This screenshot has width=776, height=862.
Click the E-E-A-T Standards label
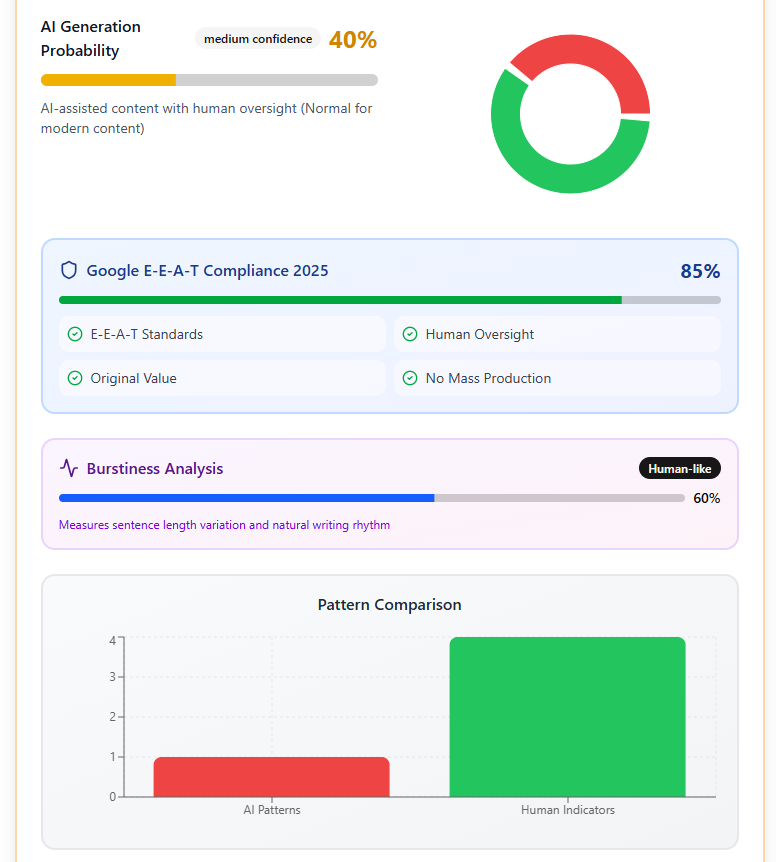click(147, 334)
